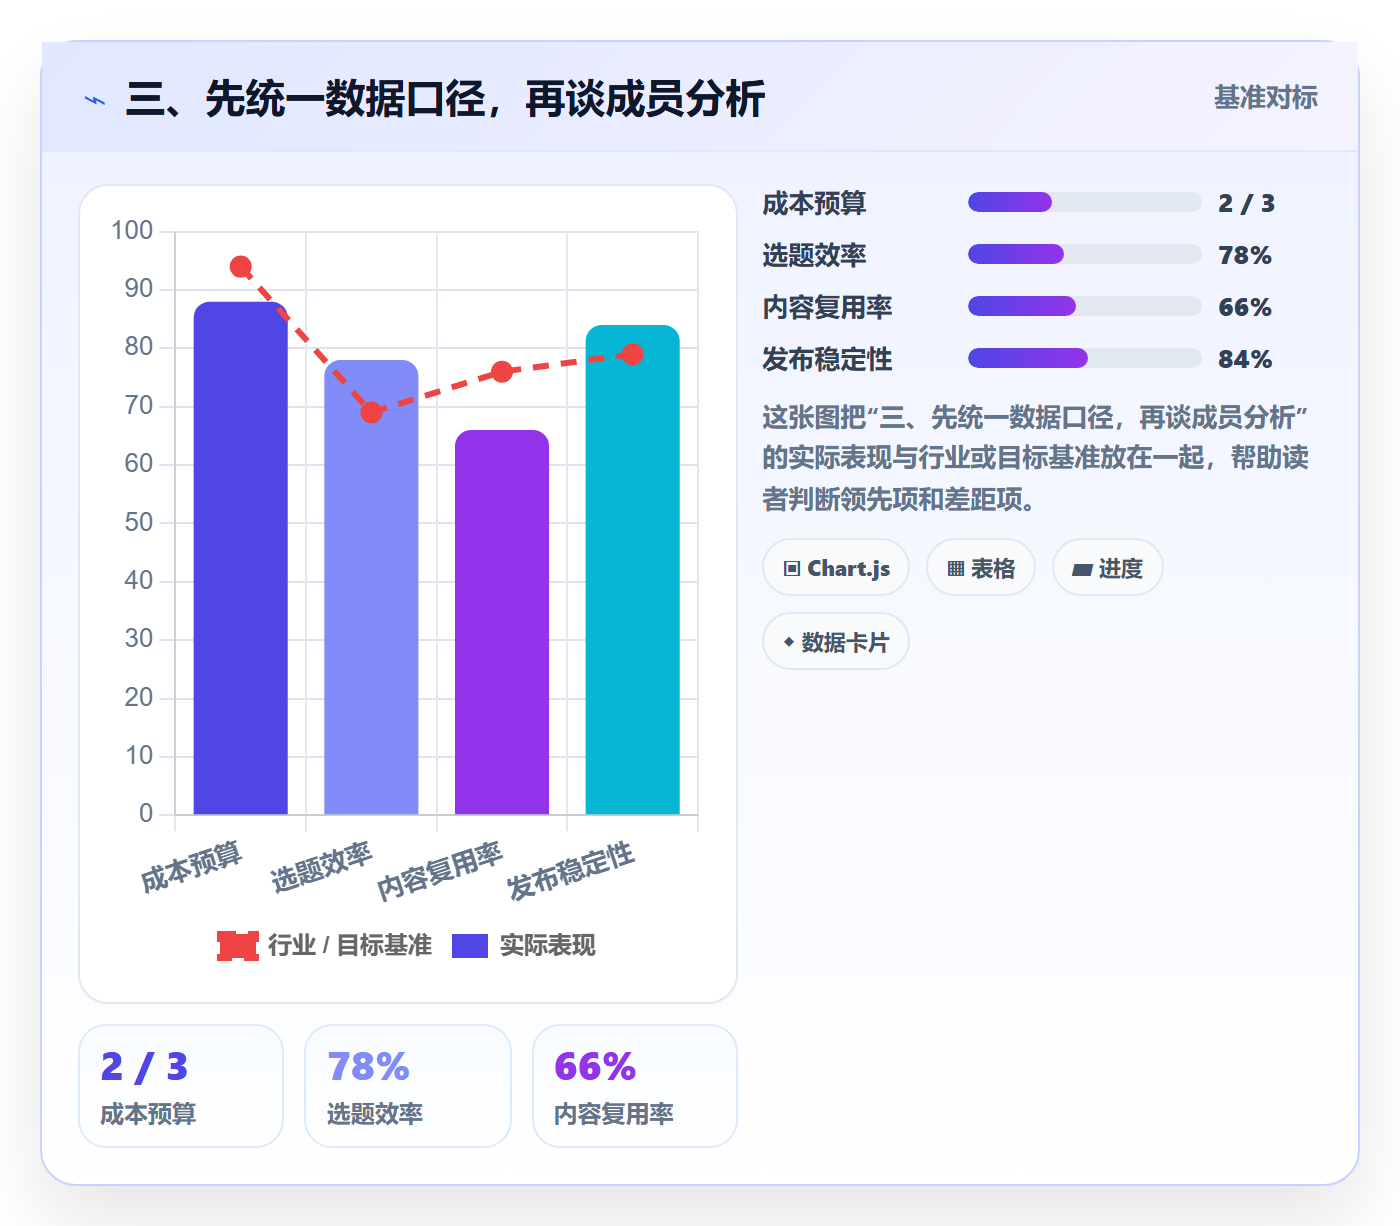This screenshot has height=1226, width=1400.
Task: Select the 表格 tag
Action: click(981, 568)
